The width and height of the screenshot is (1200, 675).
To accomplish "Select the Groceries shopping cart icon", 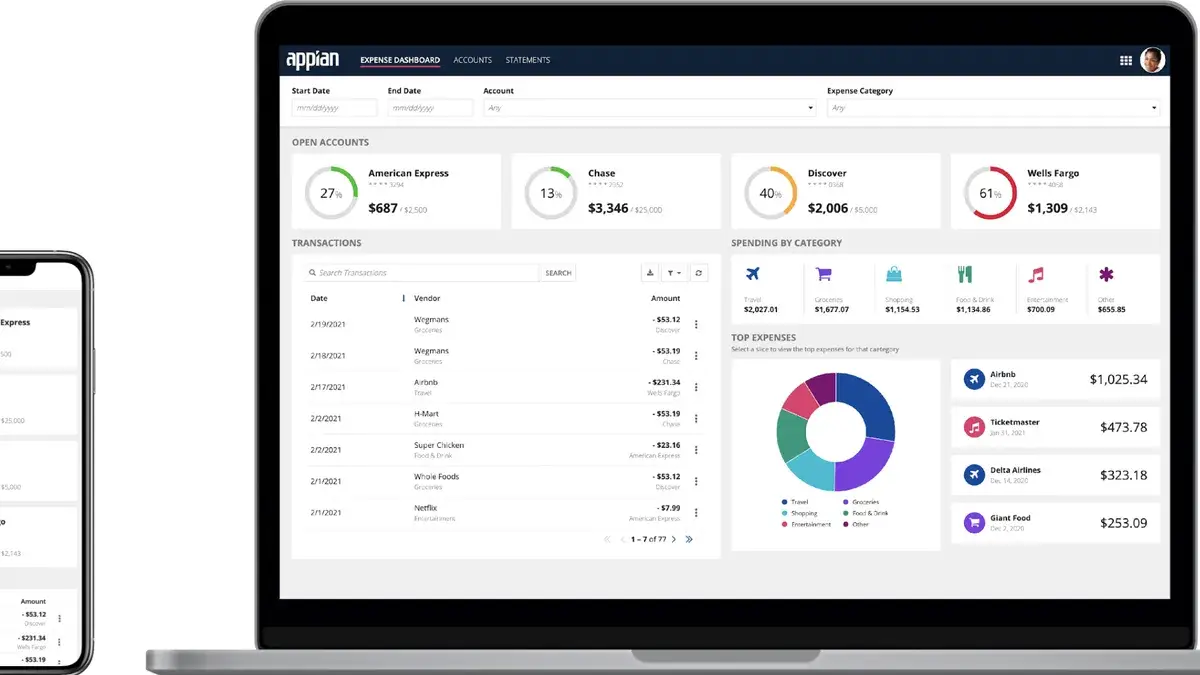I will point(825,273).
